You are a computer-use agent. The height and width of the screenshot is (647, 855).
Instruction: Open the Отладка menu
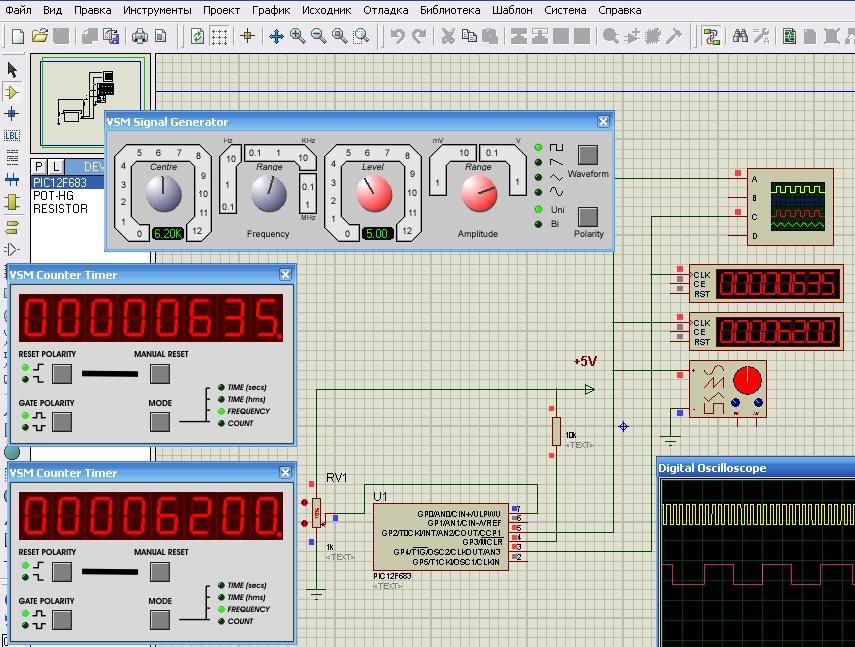click(x=386, y=10)
